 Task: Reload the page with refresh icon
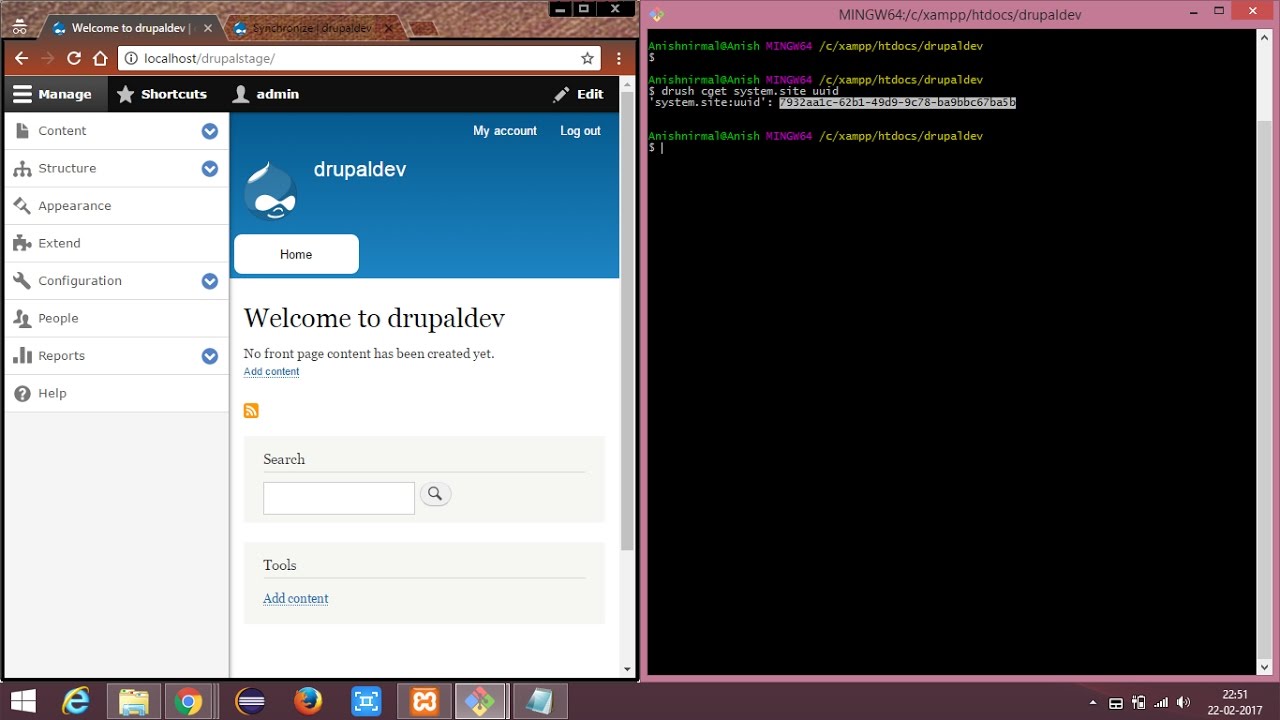click(x=73, y=58)
